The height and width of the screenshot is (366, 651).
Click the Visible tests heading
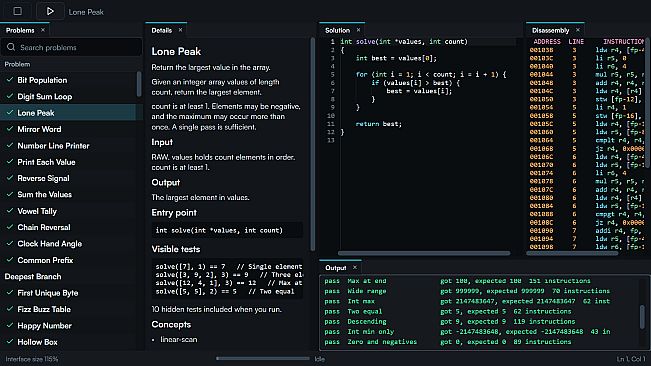tap(176, 249)
